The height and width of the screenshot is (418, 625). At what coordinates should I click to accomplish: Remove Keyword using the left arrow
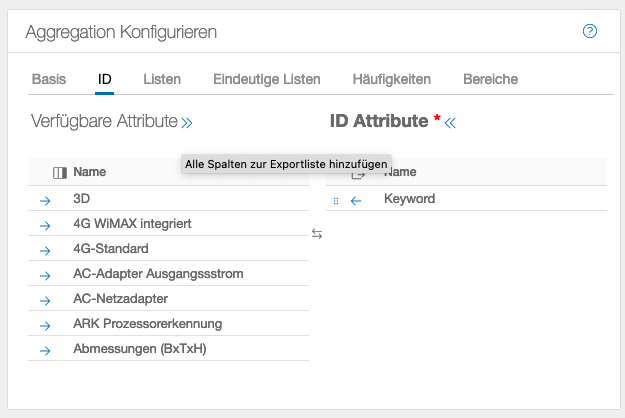356,200
